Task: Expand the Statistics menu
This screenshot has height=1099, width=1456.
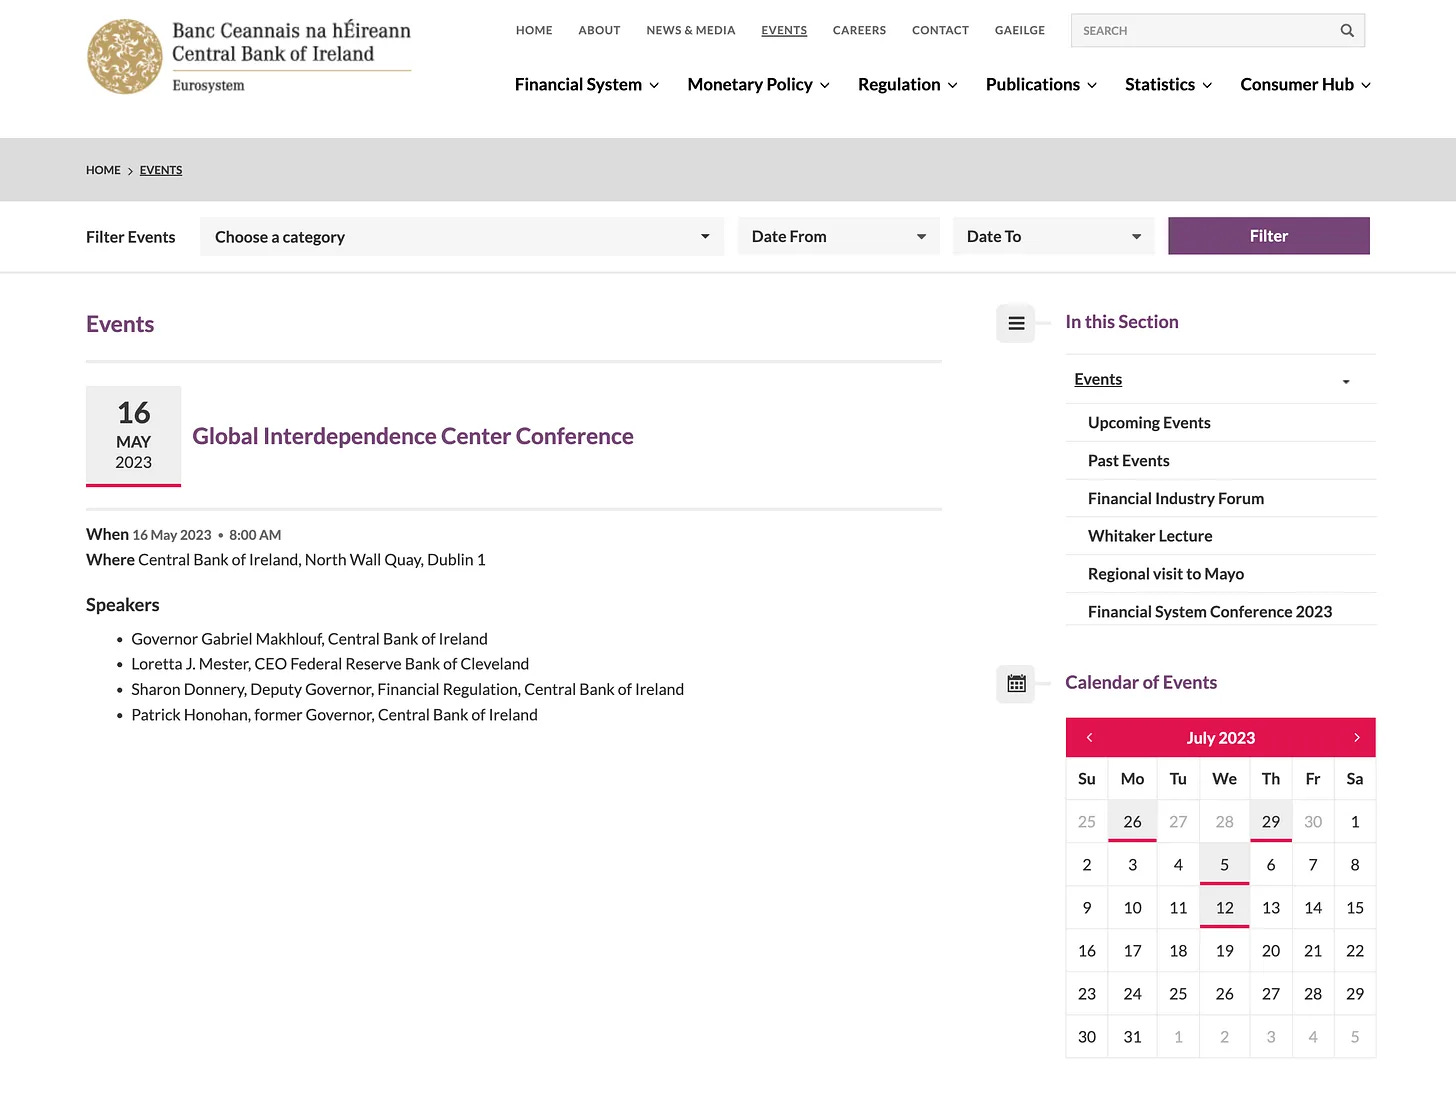Action: [1168, 85]
